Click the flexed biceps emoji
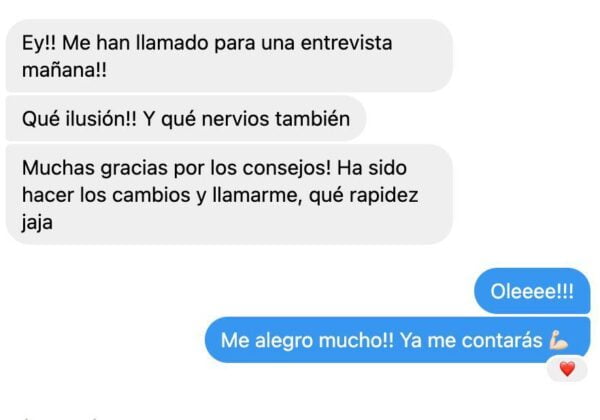The image size is (600, 420). click(559, 340)
